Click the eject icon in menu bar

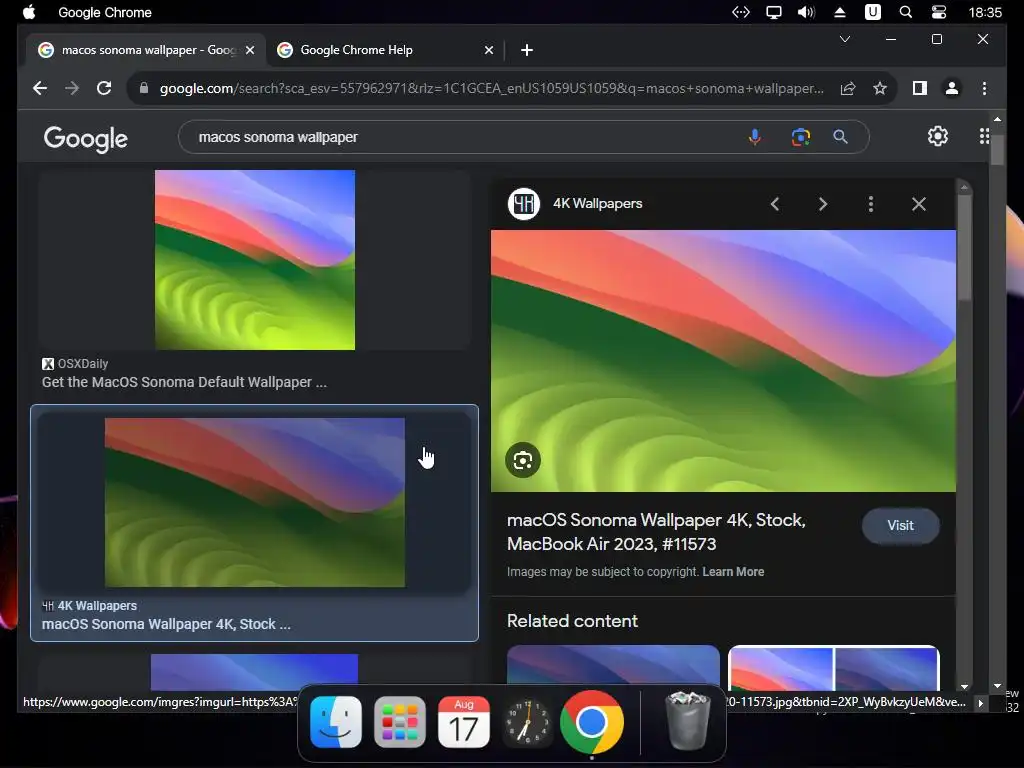click(840, 12)
